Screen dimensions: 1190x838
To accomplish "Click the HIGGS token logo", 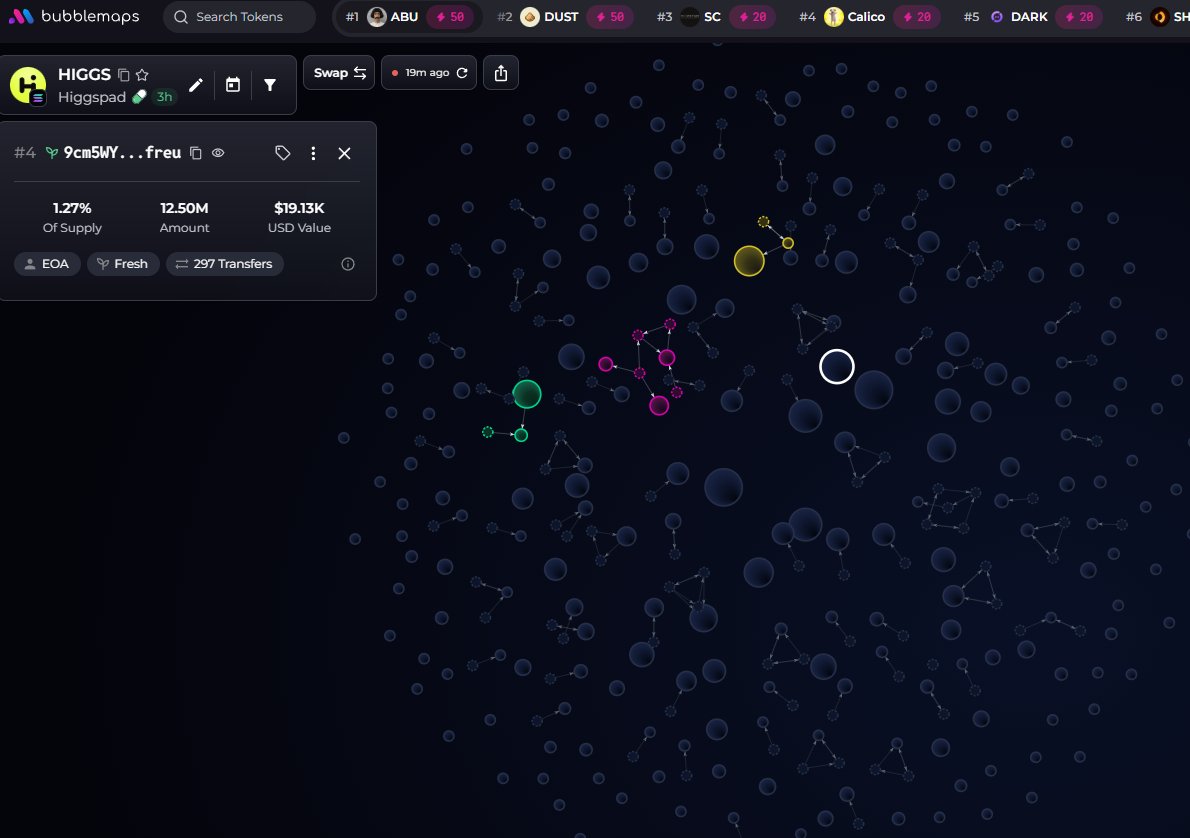I will (28, 85).
